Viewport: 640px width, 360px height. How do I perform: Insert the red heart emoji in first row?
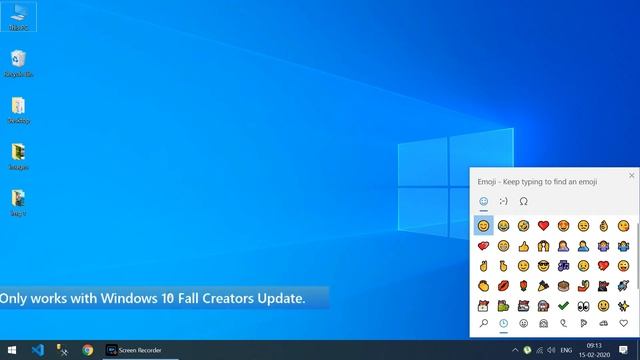(543, 226)
